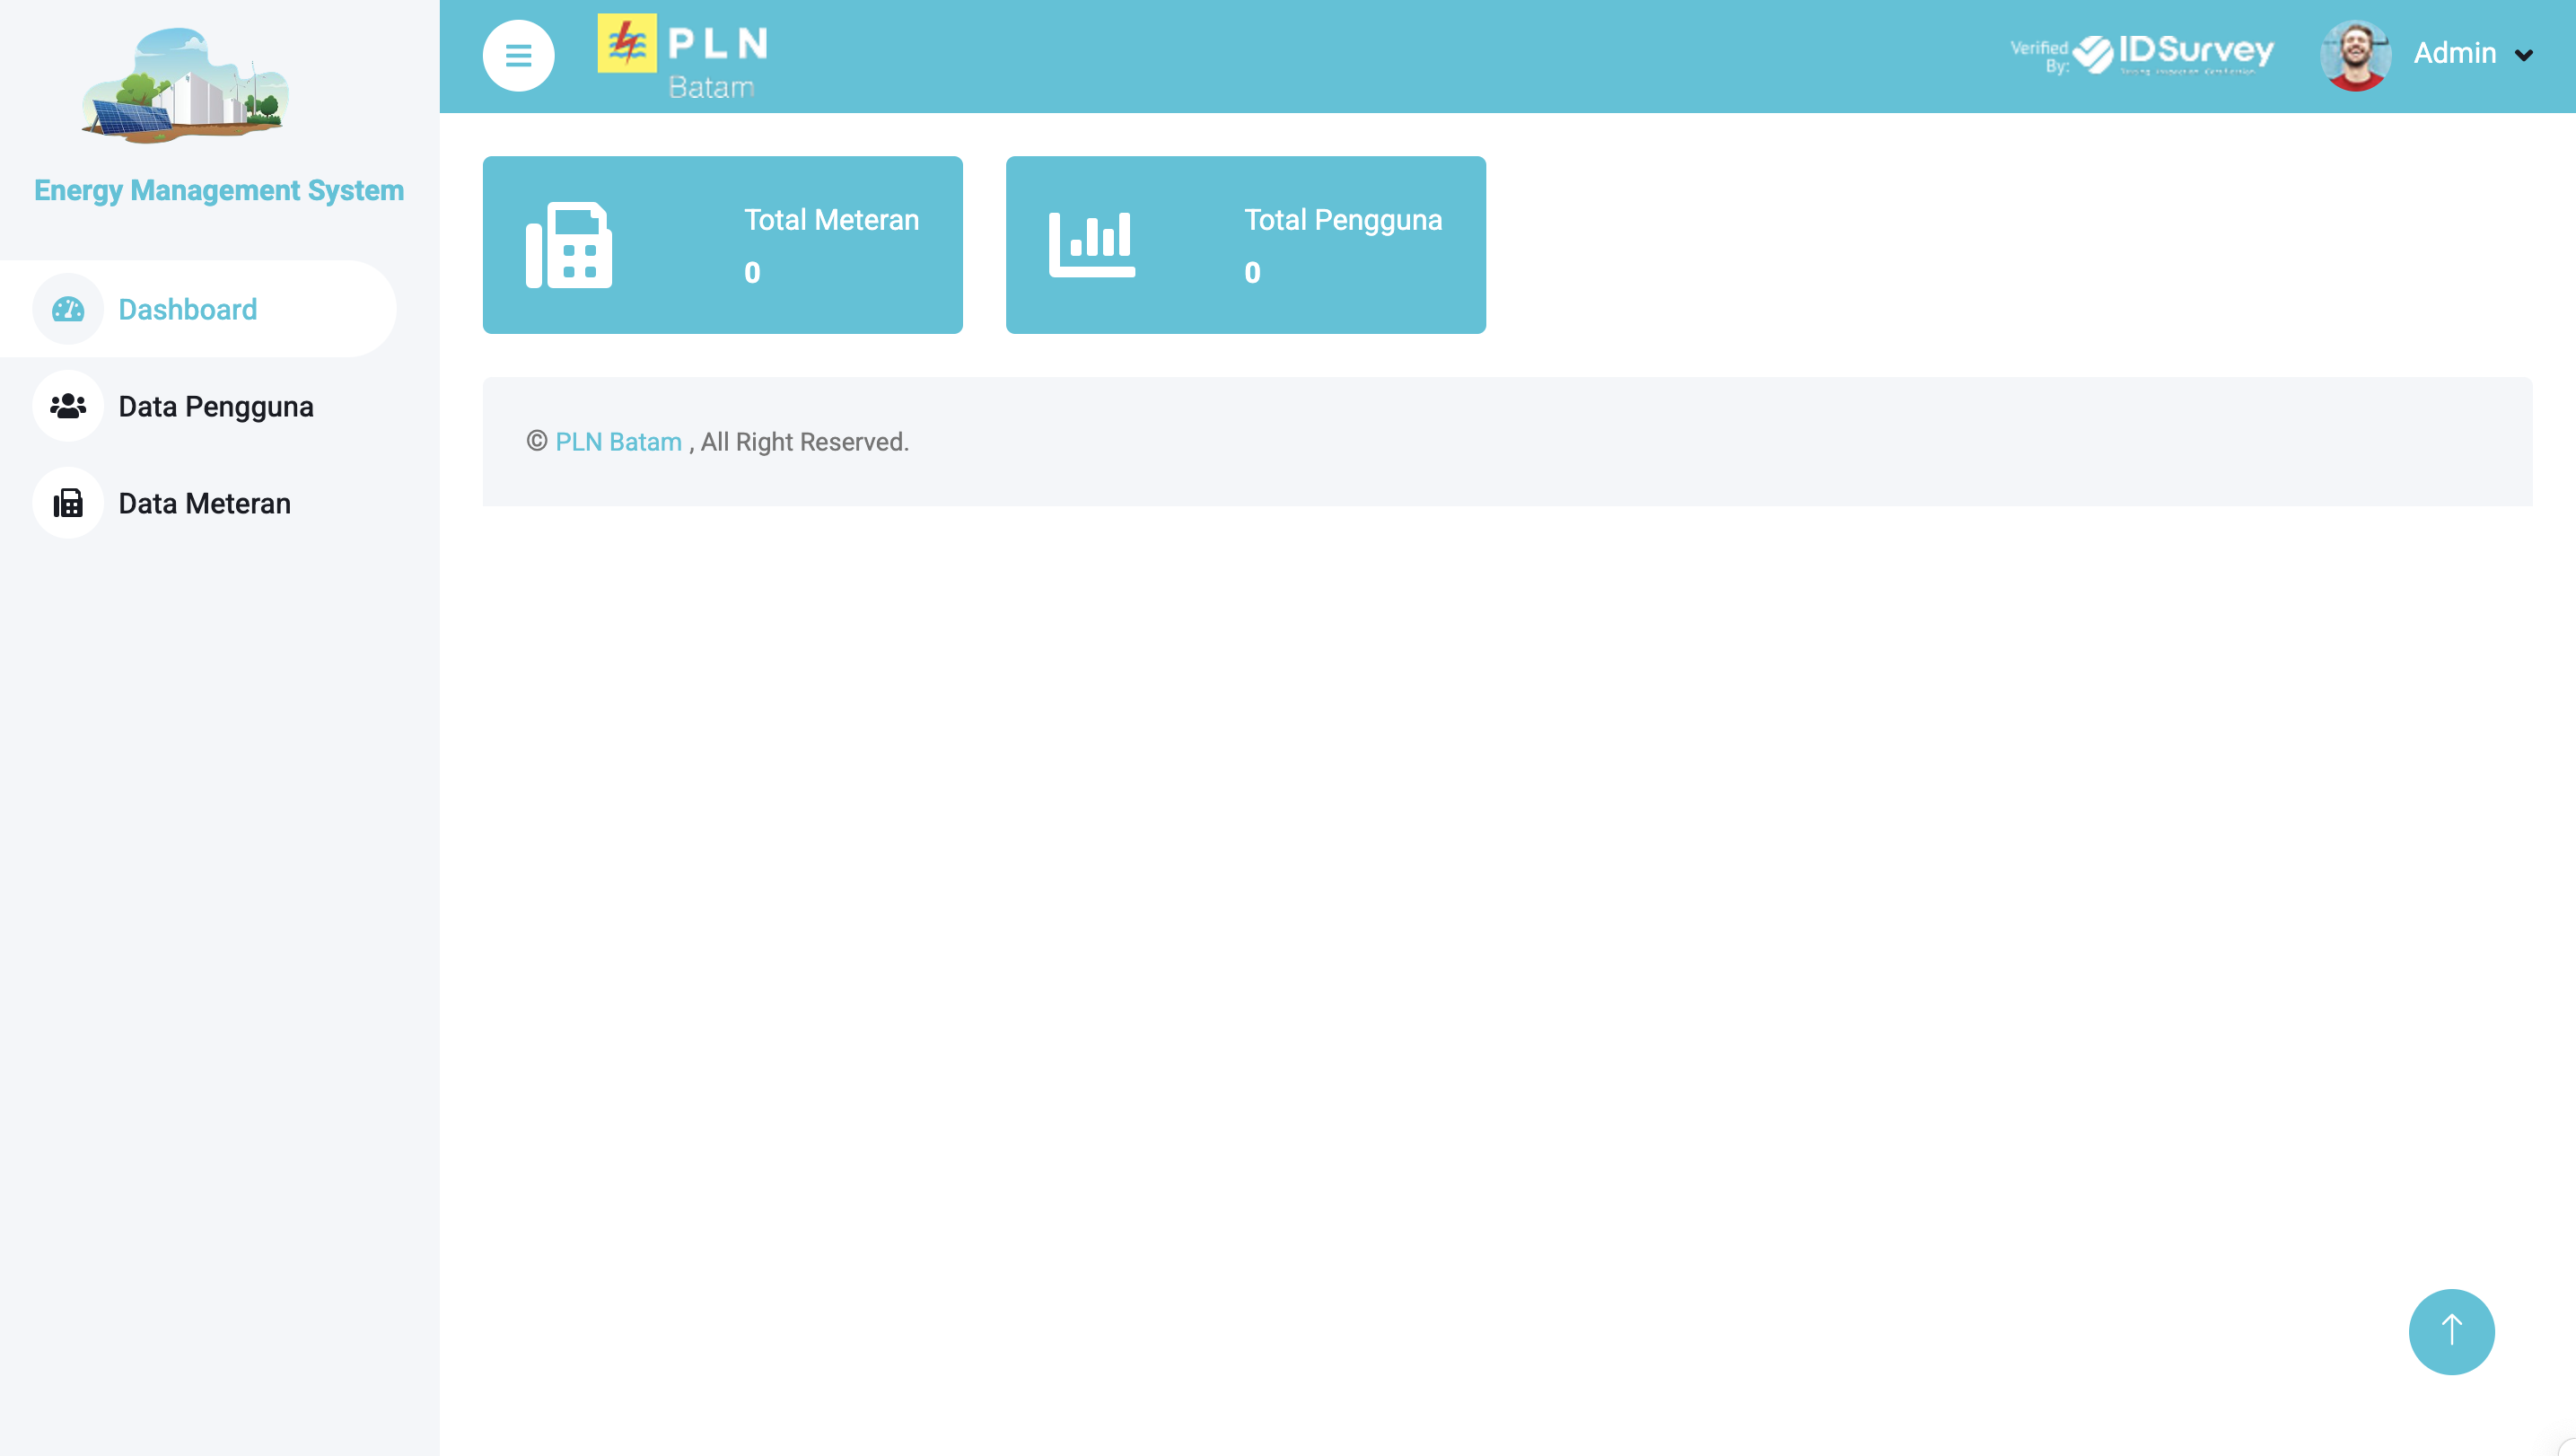Screen dimensions: 2576x1456
Task: Click the PLN Batam footer link
Action: click(x=618, y=442)
